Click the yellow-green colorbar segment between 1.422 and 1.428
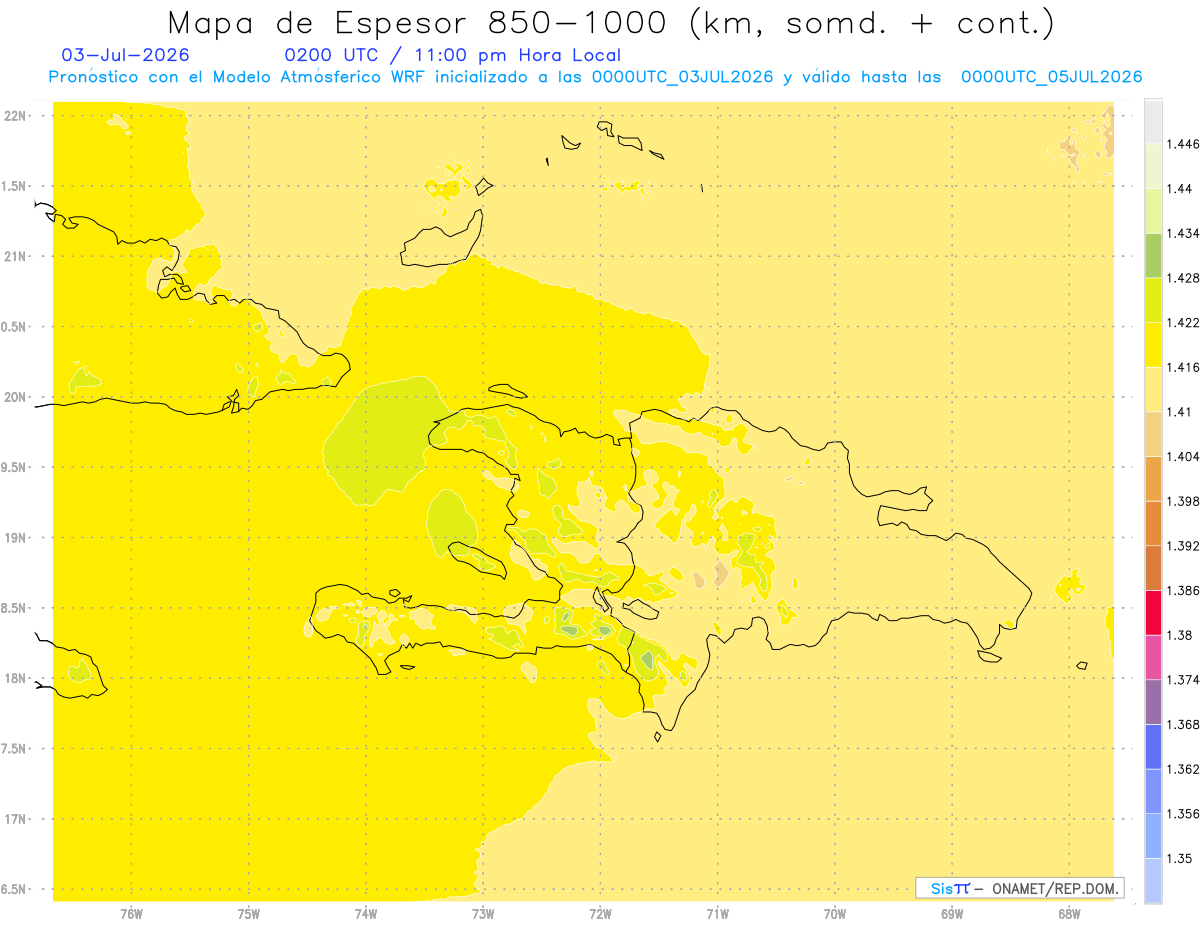Viewport: 1200px width, 927px height. (x=1153, y=300)
